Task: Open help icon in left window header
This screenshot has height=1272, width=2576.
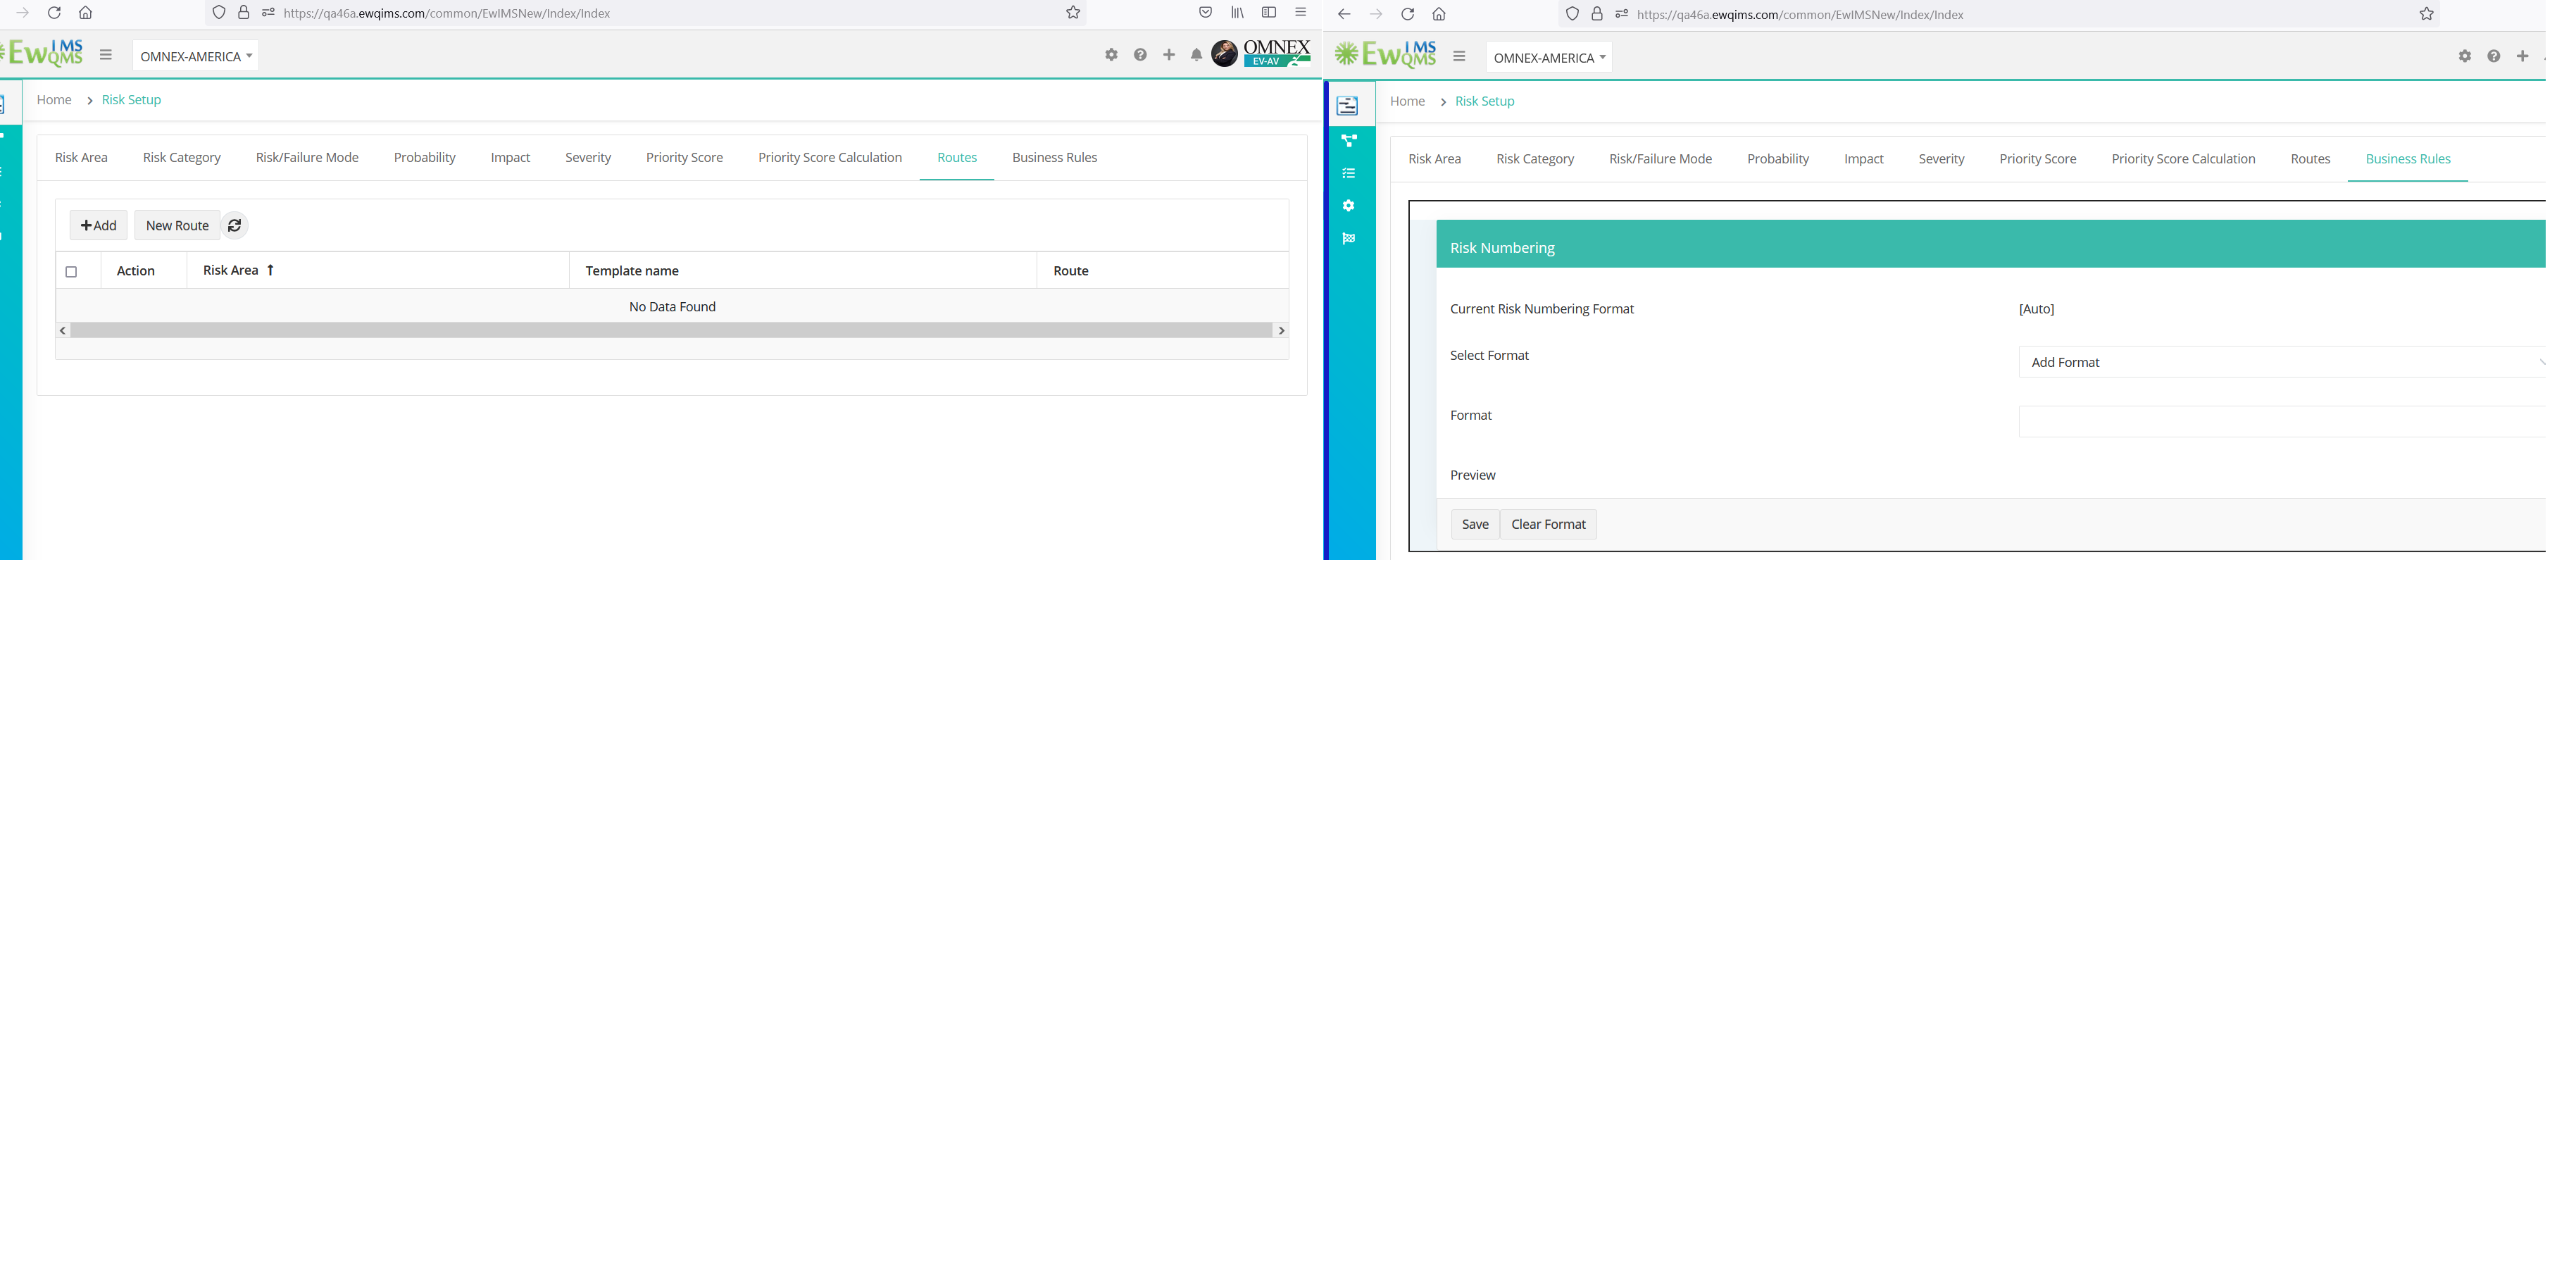Action: coord(1140,55)
